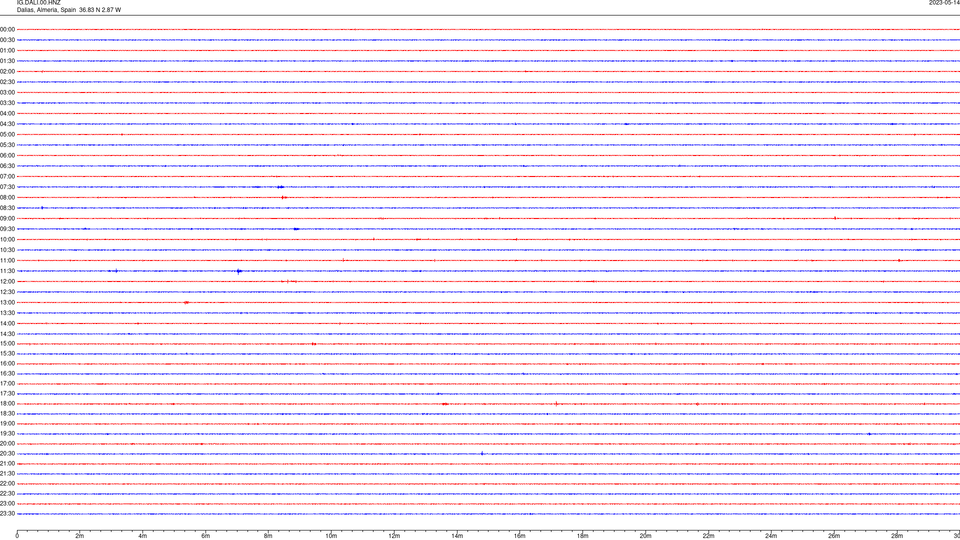
Task: Click the 14m tick label on time axis
Action: 457,536
